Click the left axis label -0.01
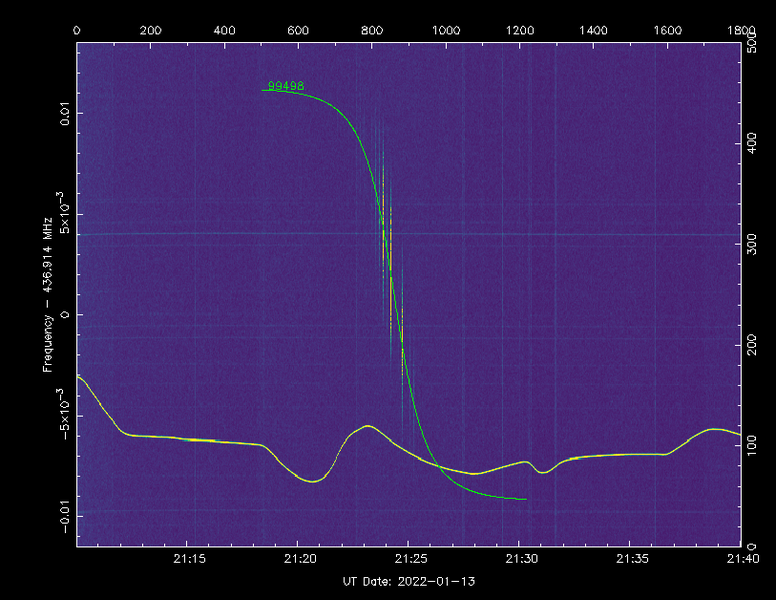This screenshot has height=600, width=776. click(x=64, y=517)
